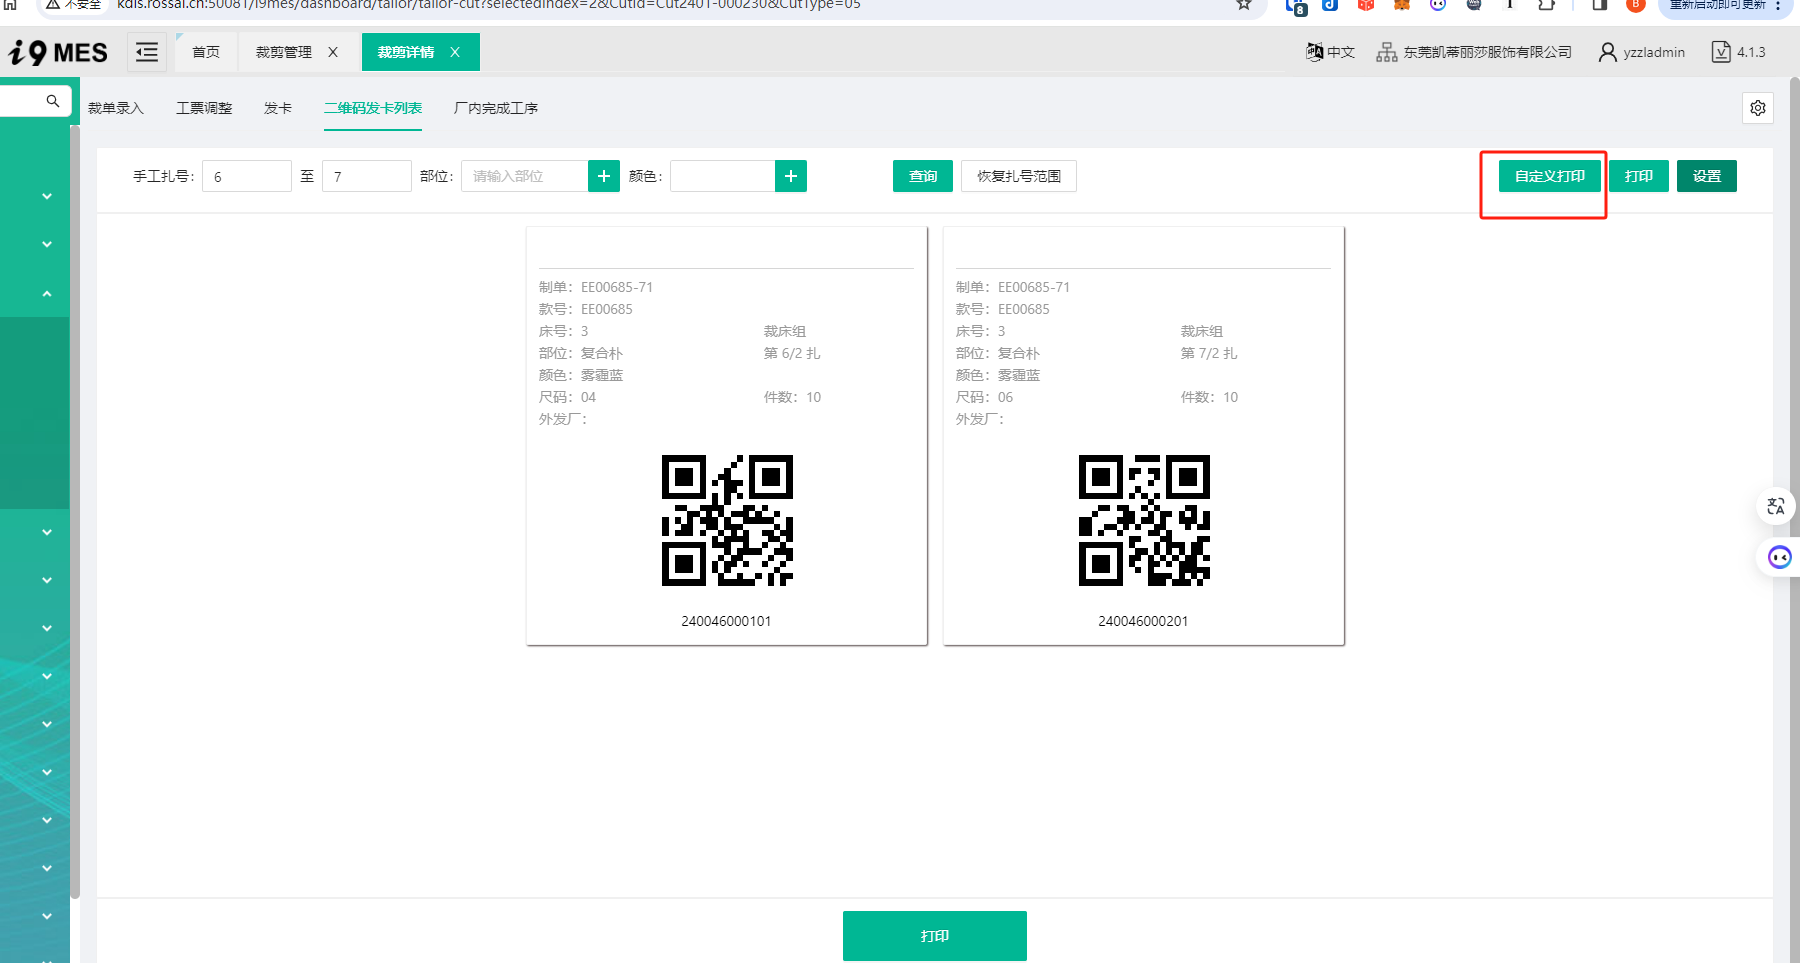Image resolution: width=1800 pixels, height=963 pixels.
Task: Click the large bottom 打印 button
Action: pyautogui.click(x=935, y=936)
